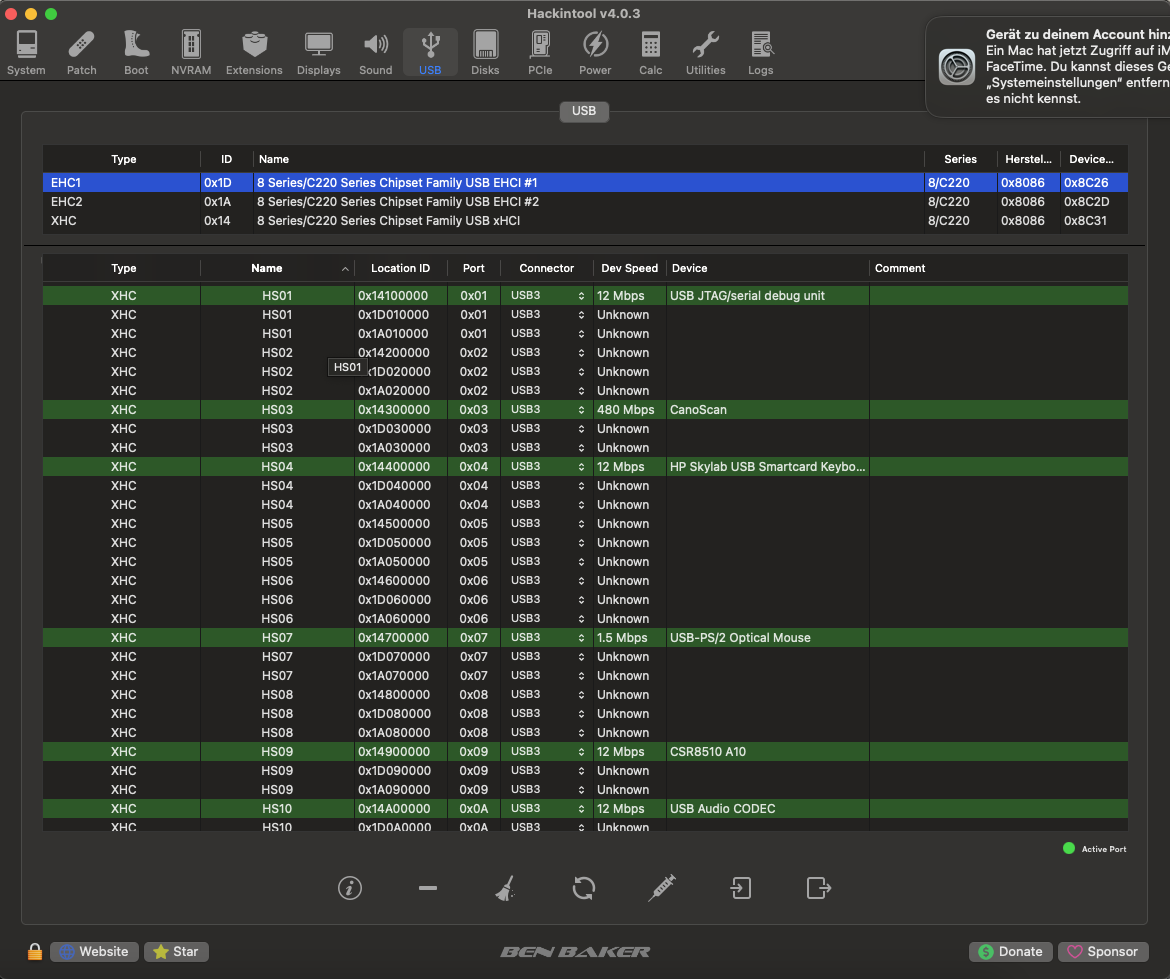1170x979 pixels.
Task: Switch to the Patch toolbar tab
Action: click(82, 53)
